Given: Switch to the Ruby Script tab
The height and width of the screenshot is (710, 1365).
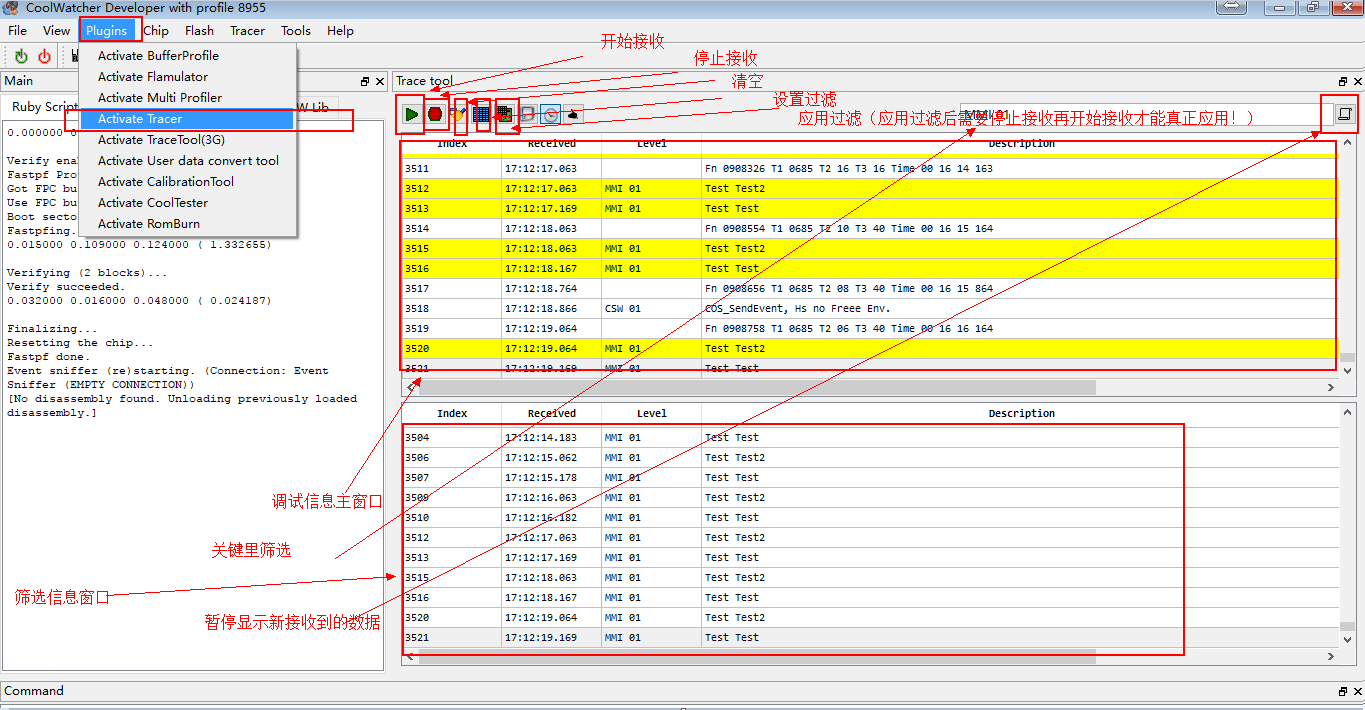Looking at the screenshot, I should tap(43, 107).
